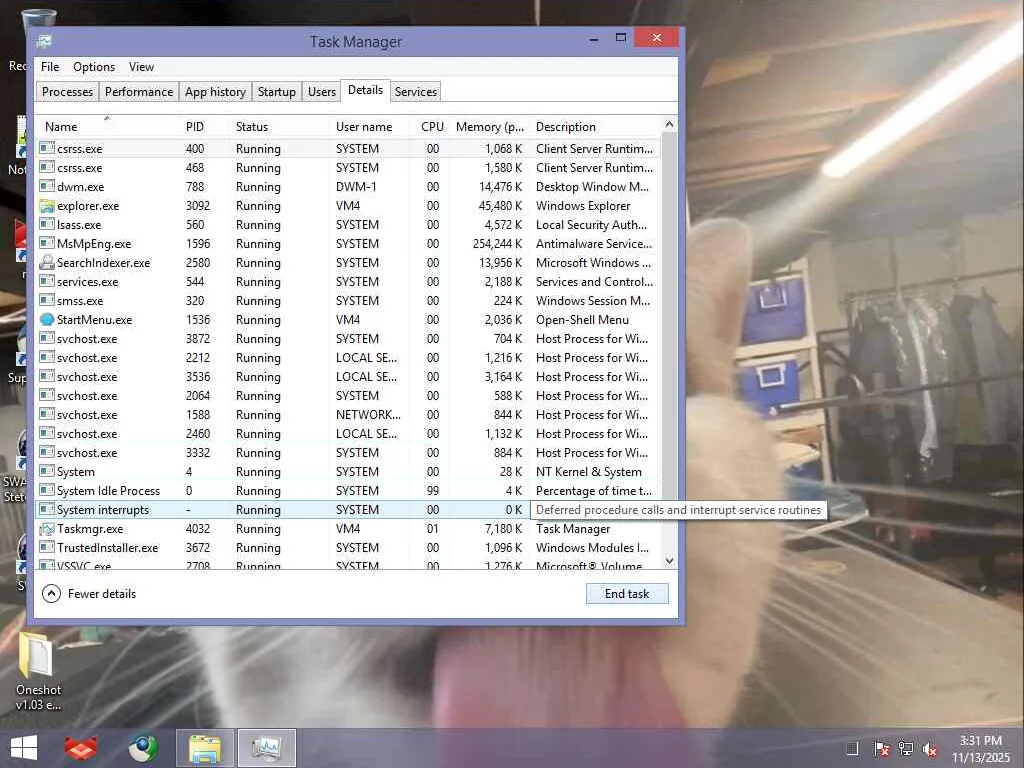Click the Task Manager title bar icon
This screenshot has height=768, width=1024.
click(44, 41)
